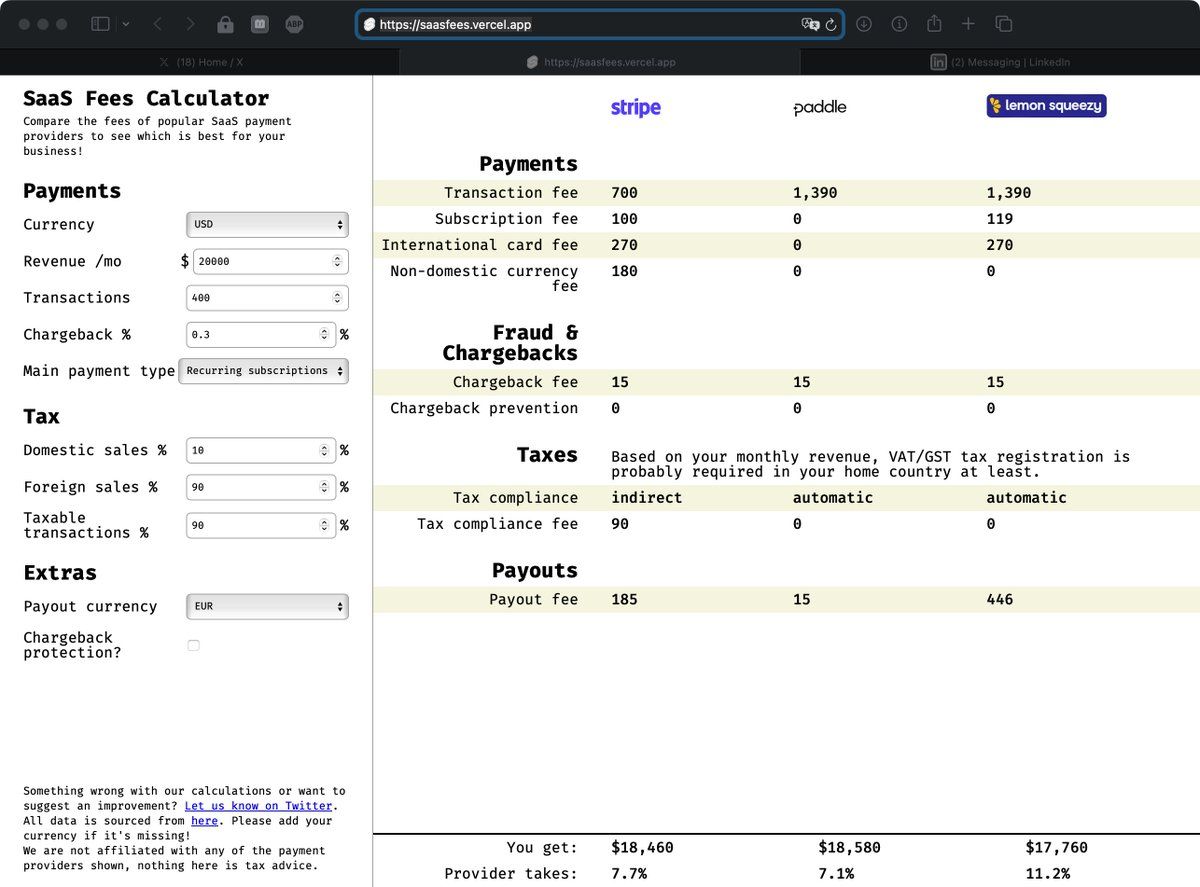The height and width of the screenshot is (887, 1200).
Task: Show the tab overview icon
Action: coord(1003,24)
